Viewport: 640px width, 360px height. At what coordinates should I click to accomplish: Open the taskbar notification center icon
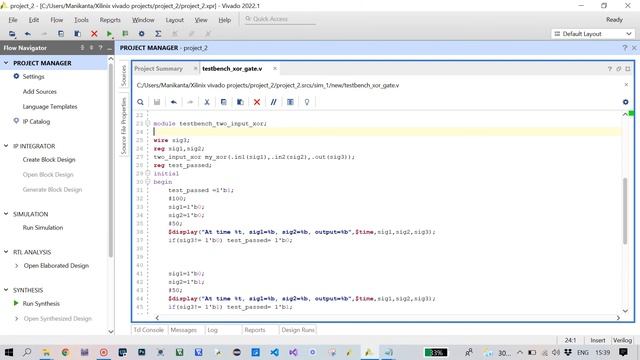[x=623, y=352]
